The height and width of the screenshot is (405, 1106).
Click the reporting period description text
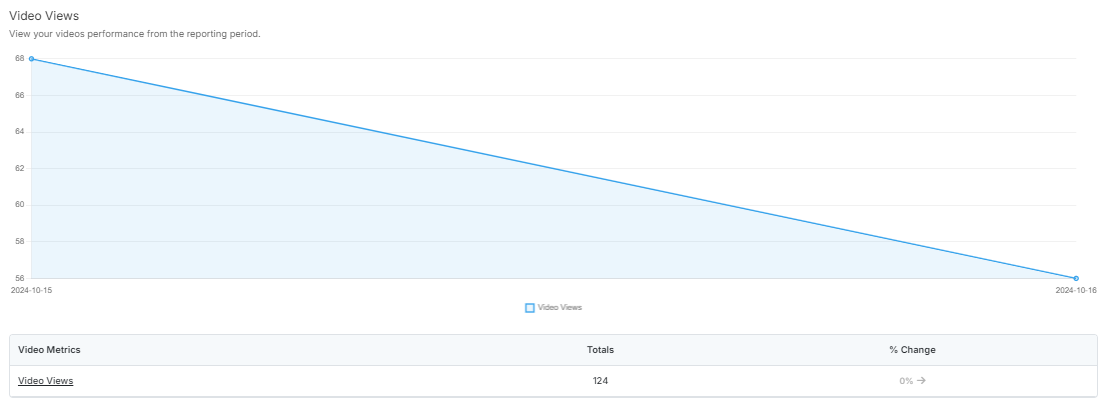pos(135,34)
